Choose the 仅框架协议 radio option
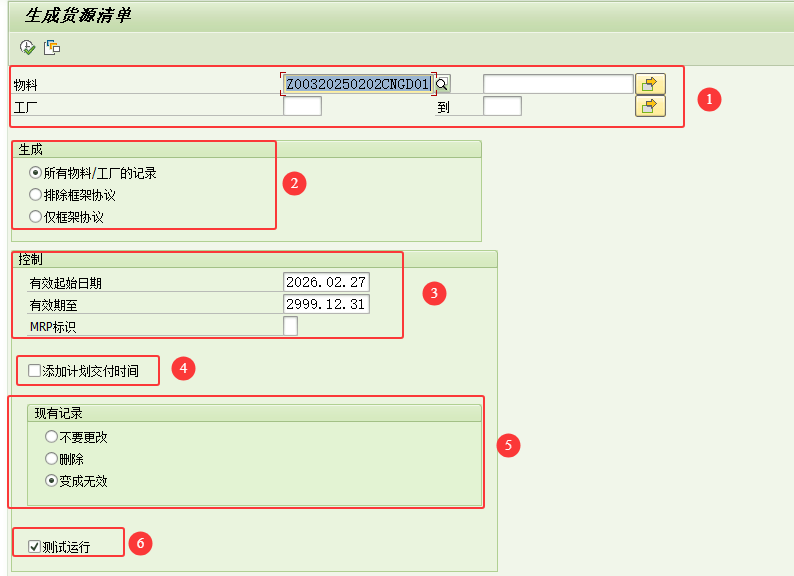Screen dimensions: 794x576 point(36,217)
